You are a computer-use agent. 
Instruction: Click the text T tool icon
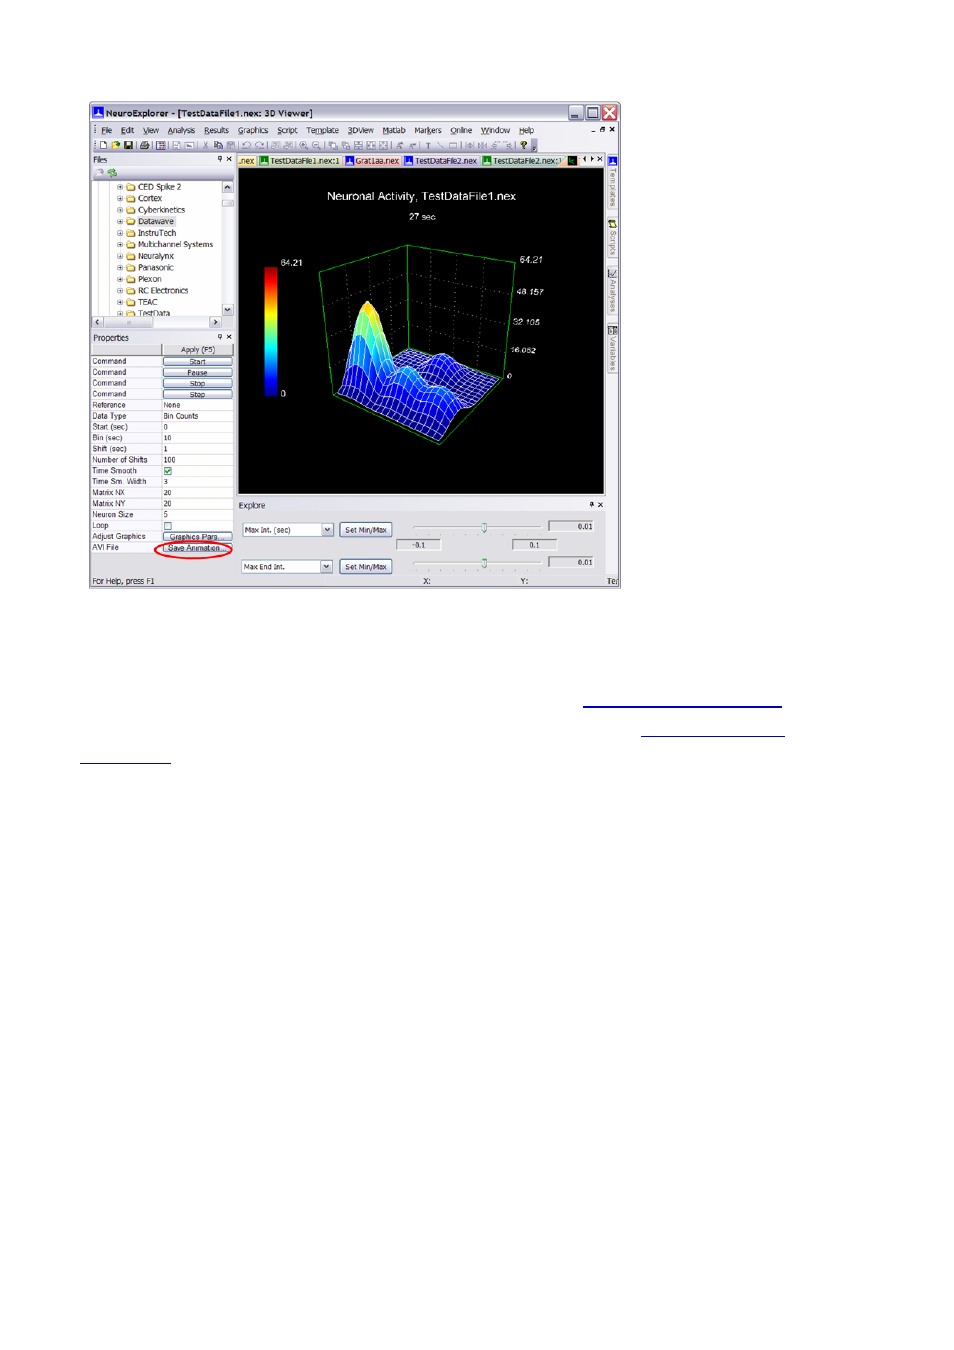(428, 145)
